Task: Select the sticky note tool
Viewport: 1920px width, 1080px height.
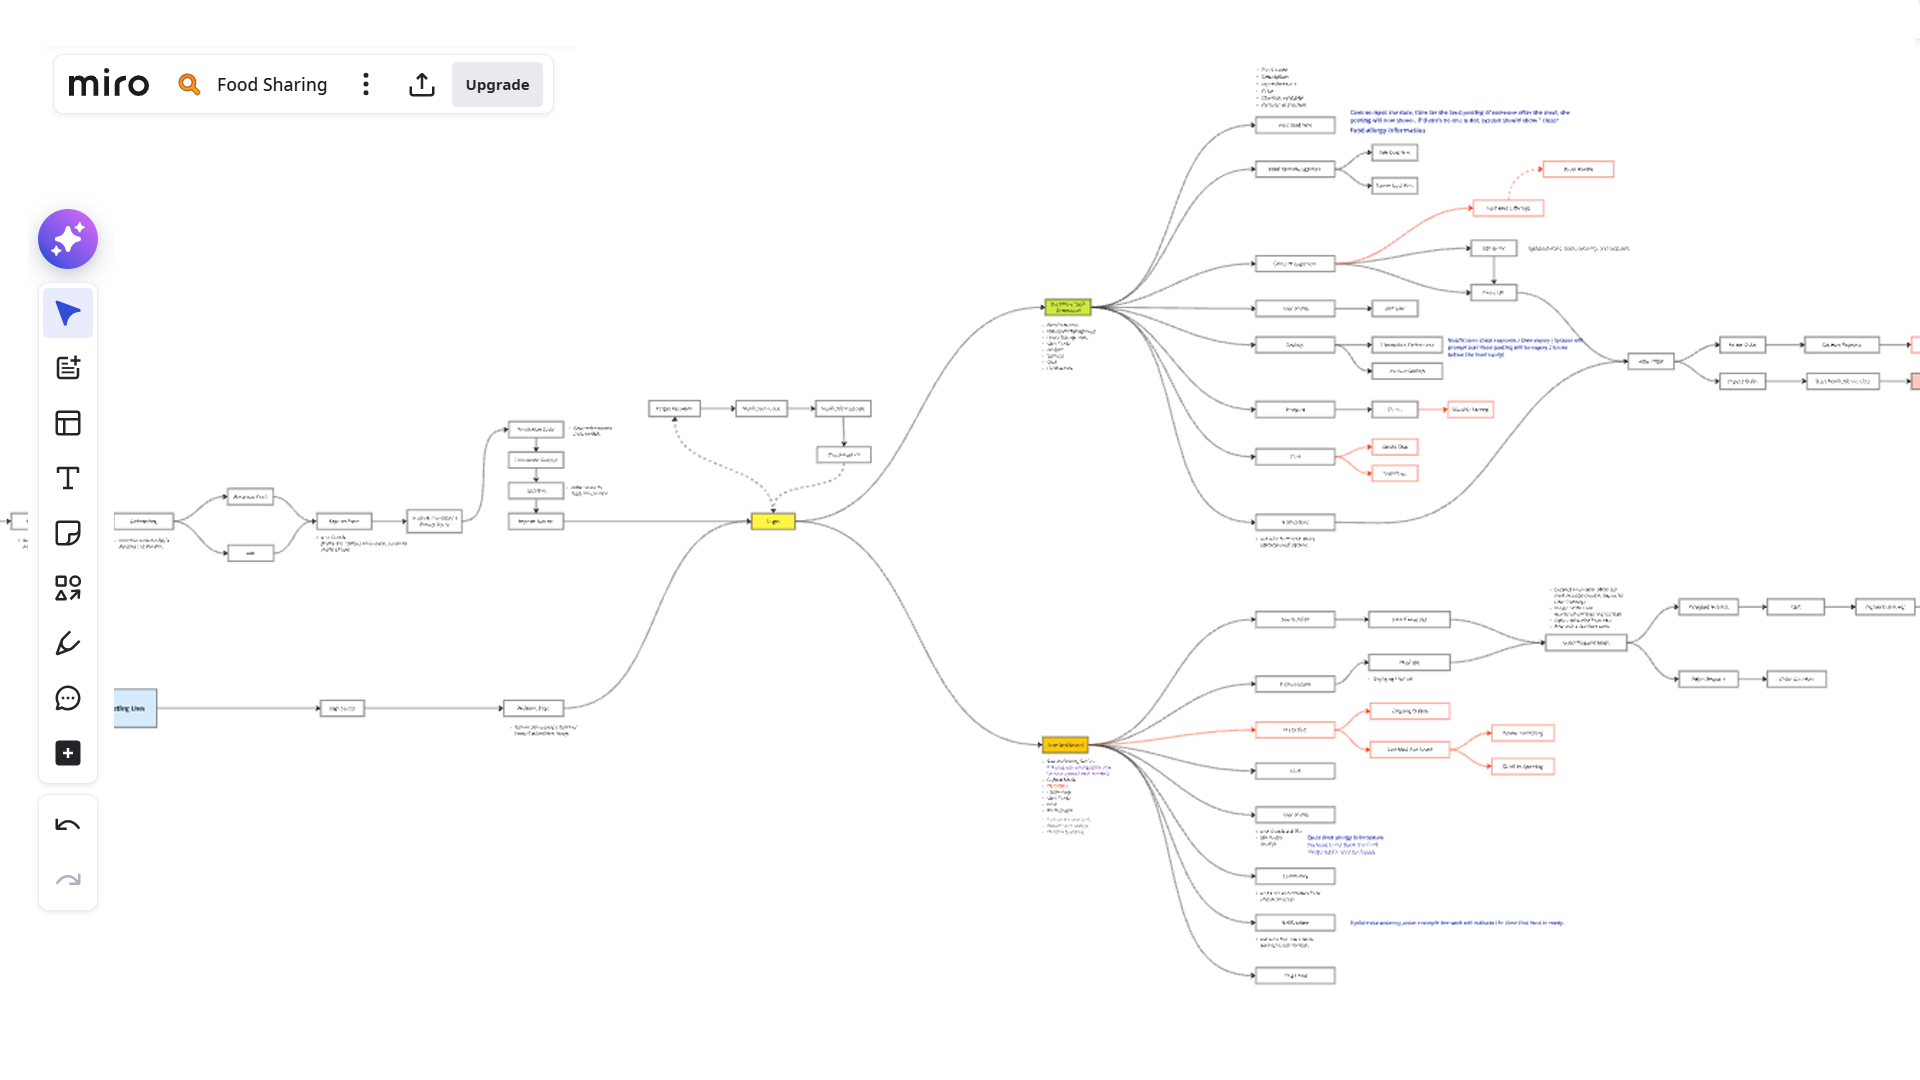Action: click(67, 533)
